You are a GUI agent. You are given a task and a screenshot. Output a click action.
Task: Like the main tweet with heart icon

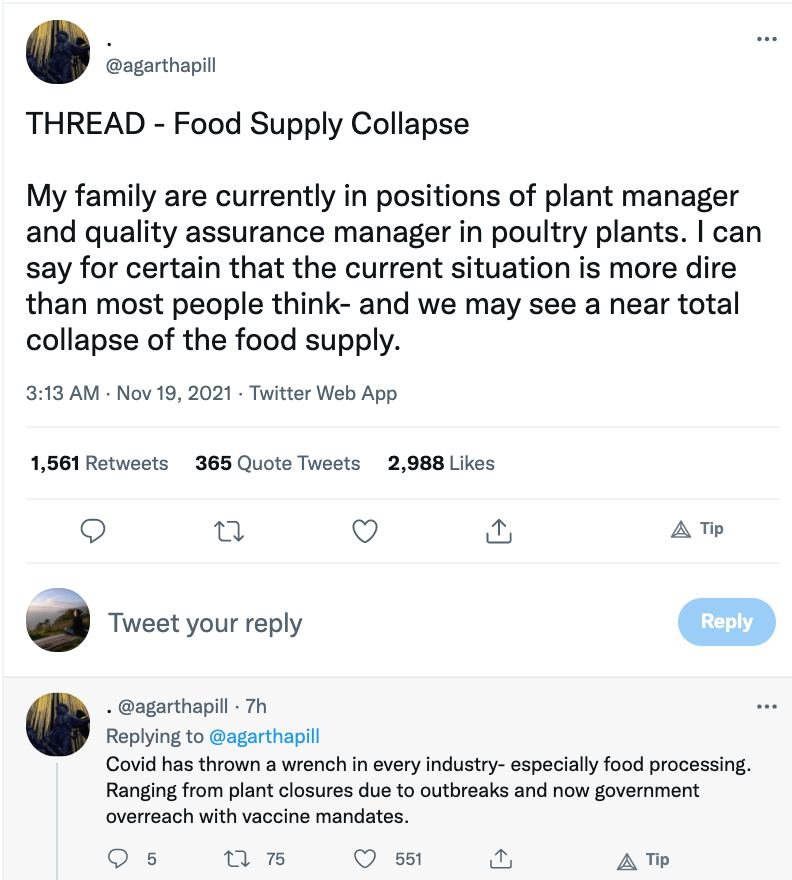(x=365, y=531)
